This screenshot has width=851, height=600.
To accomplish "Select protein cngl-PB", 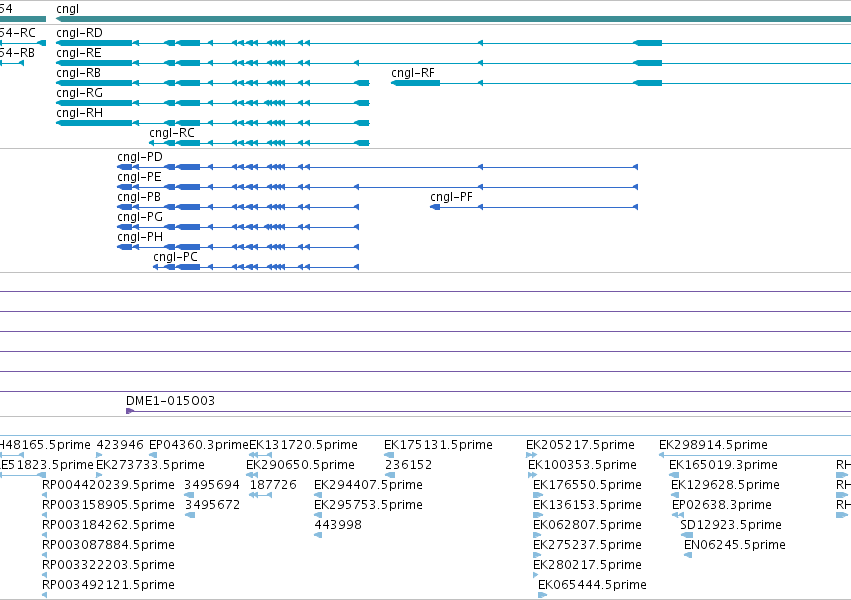I will point(238,207).
